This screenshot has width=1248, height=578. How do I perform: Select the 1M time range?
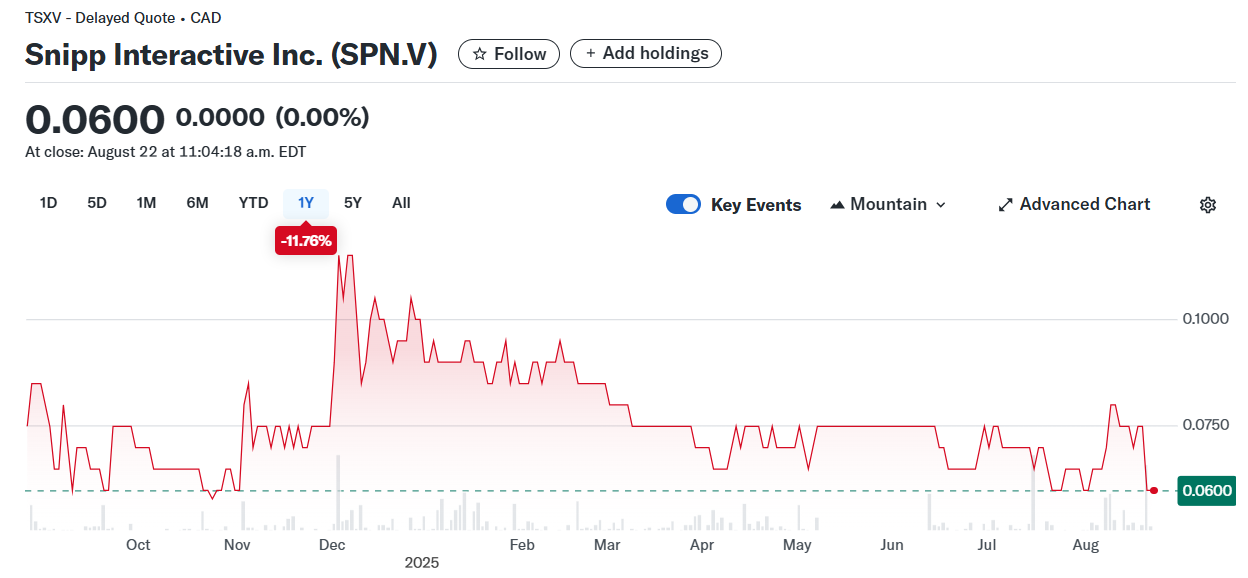(146, 203)
